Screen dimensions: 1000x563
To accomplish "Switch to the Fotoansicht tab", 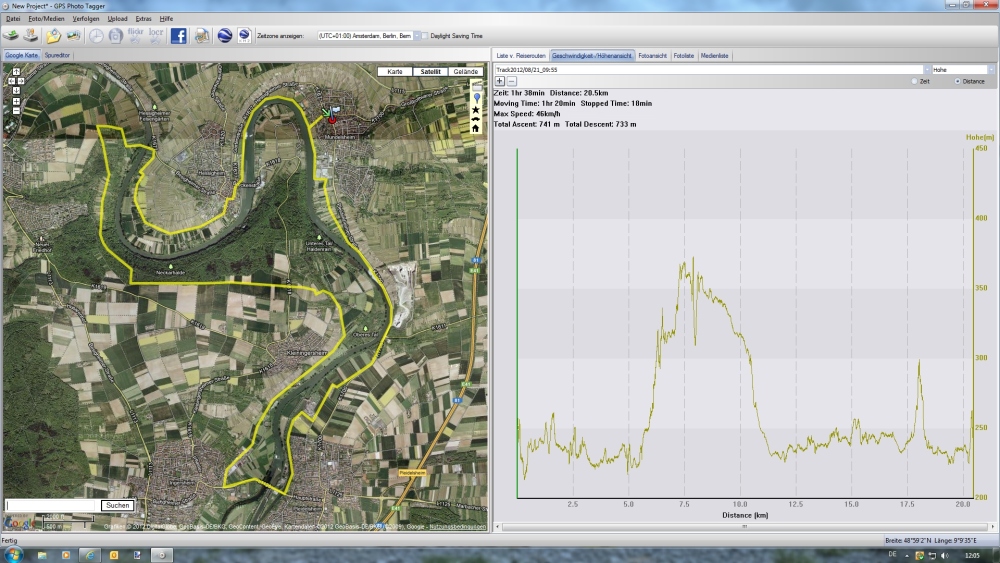I will pos(654,56).
